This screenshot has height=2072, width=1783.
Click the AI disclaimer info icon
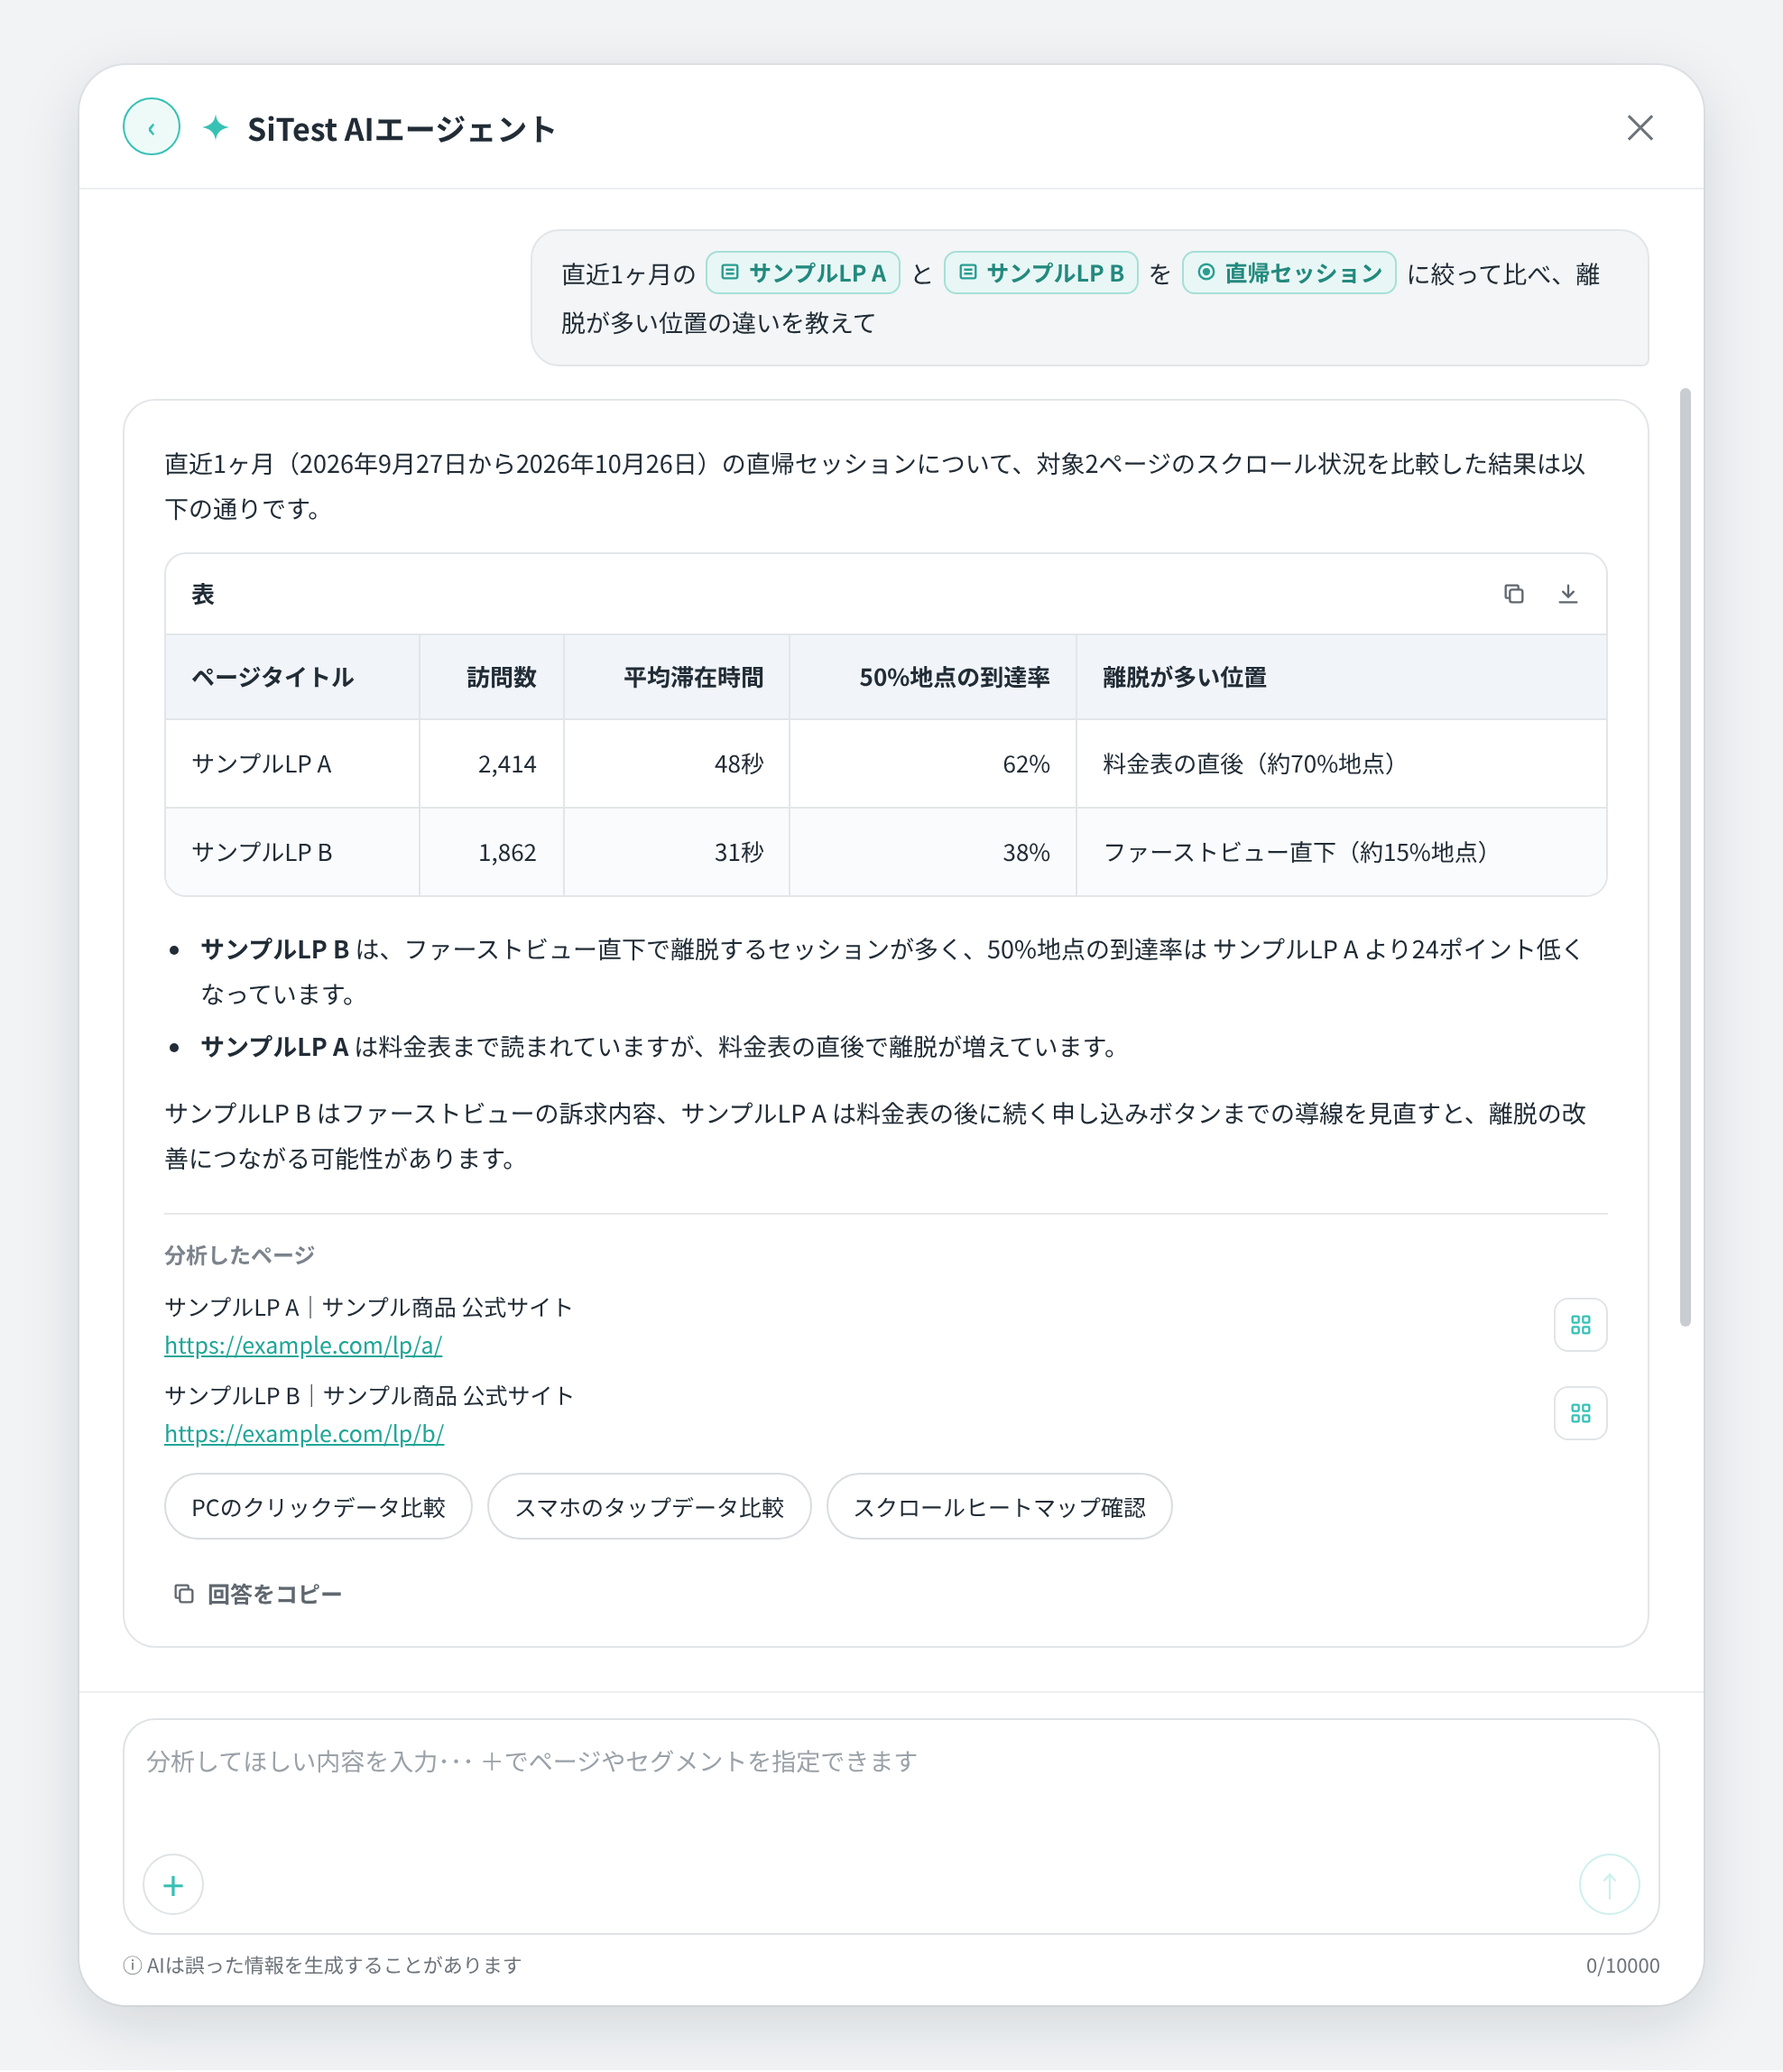pyautogui.click(x=132, y=1966)
